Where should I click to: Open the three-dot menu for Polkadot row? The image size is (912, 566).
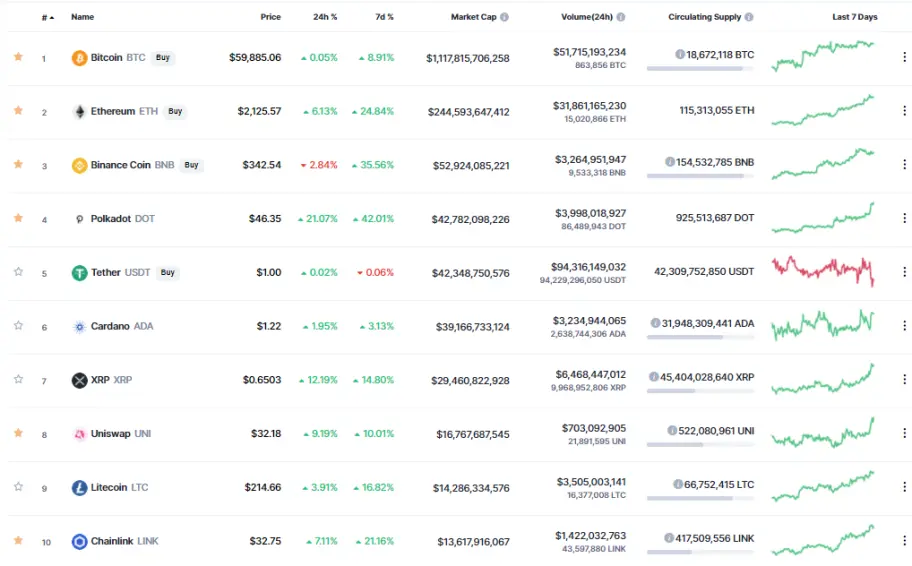(x=904, y=218)
